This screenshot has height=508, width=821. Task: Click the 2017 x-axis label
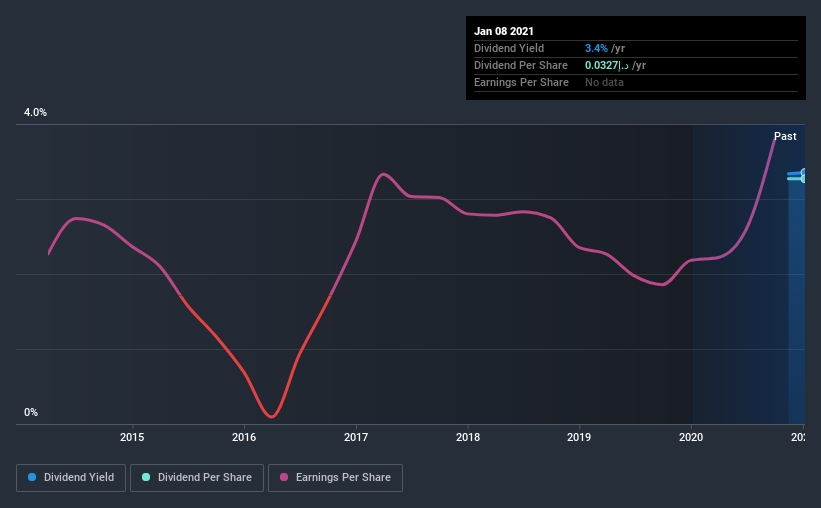click(356, 437)
